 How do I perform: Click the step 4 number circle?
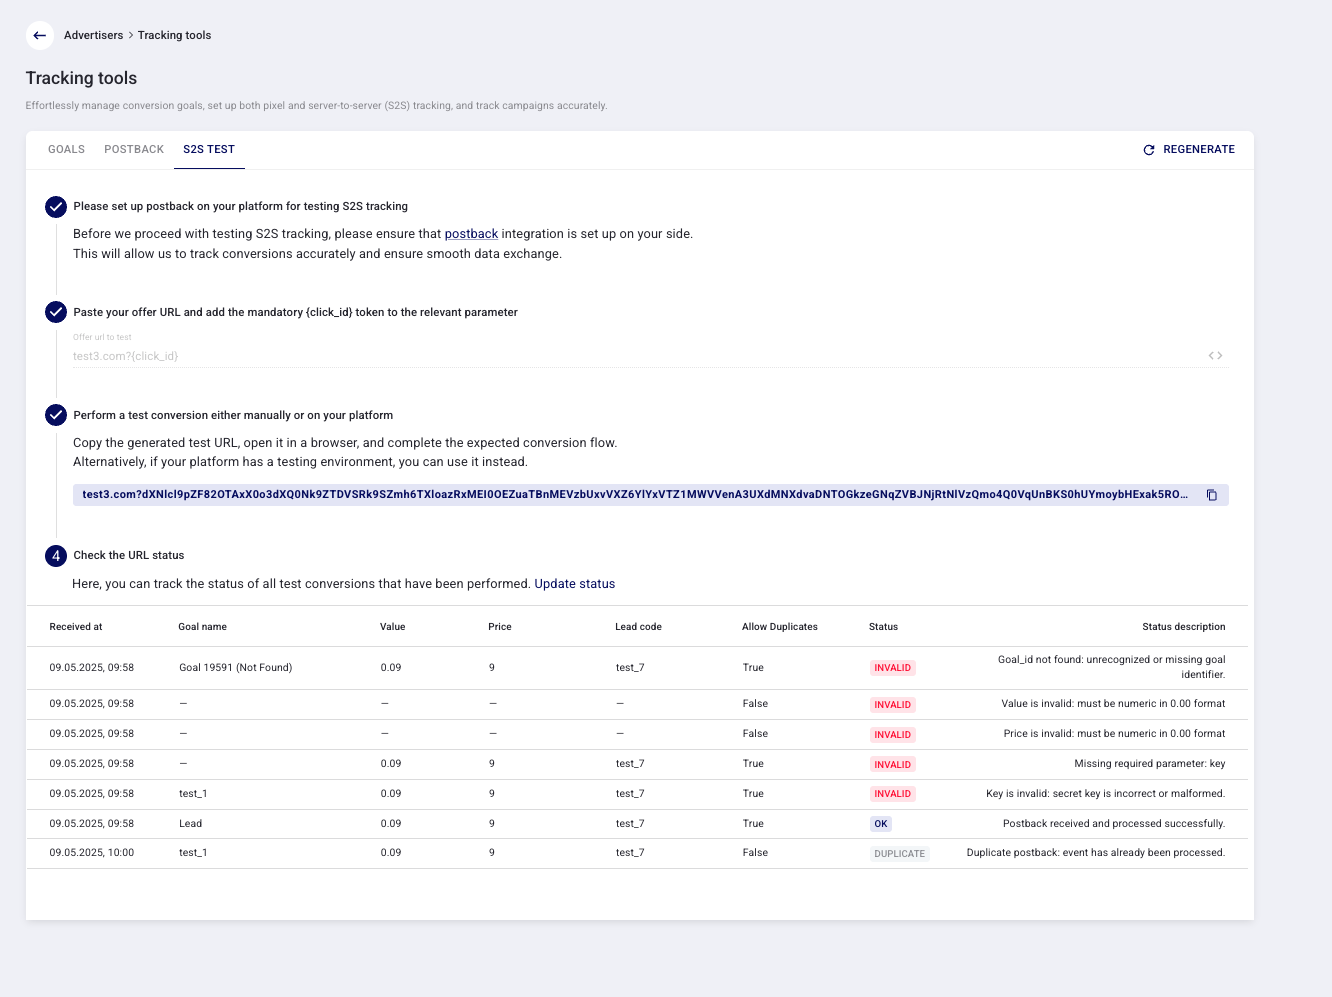tap(56, 556)
